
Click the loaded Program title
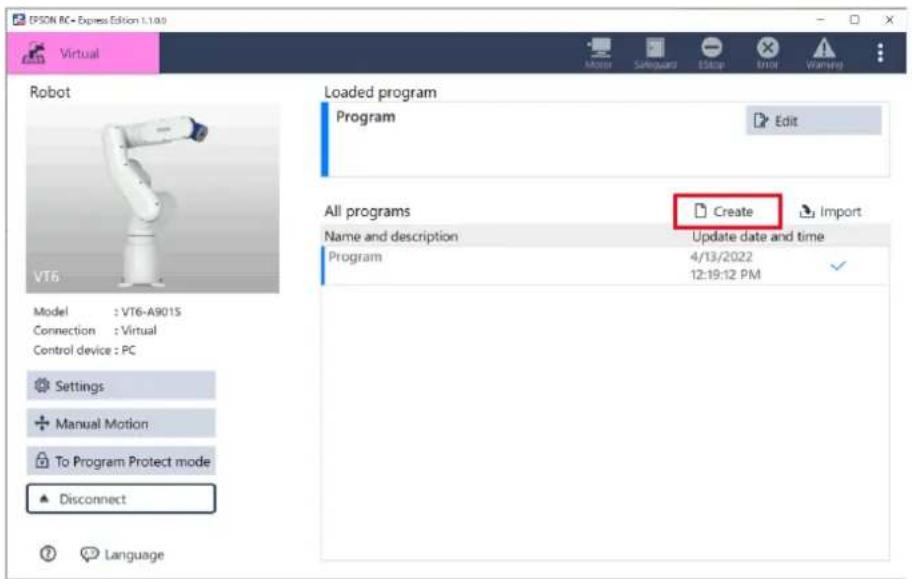coord(366,117)
